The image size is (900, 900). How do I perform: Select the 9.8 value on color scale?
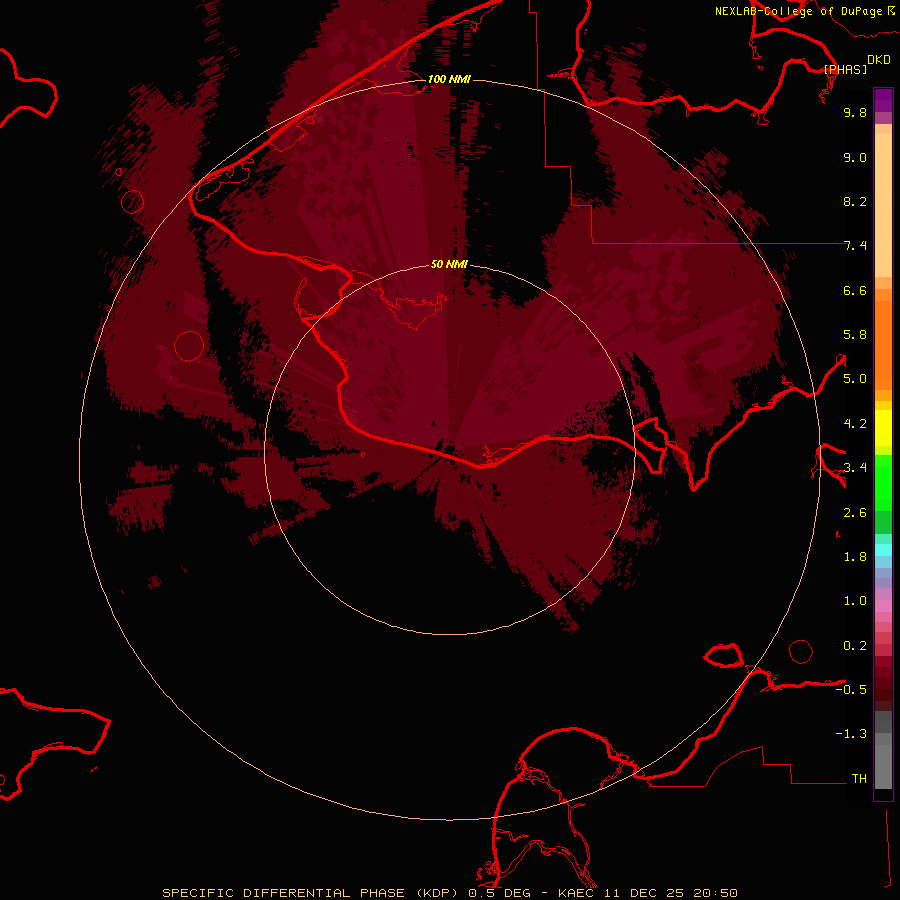tap(855, 112)
